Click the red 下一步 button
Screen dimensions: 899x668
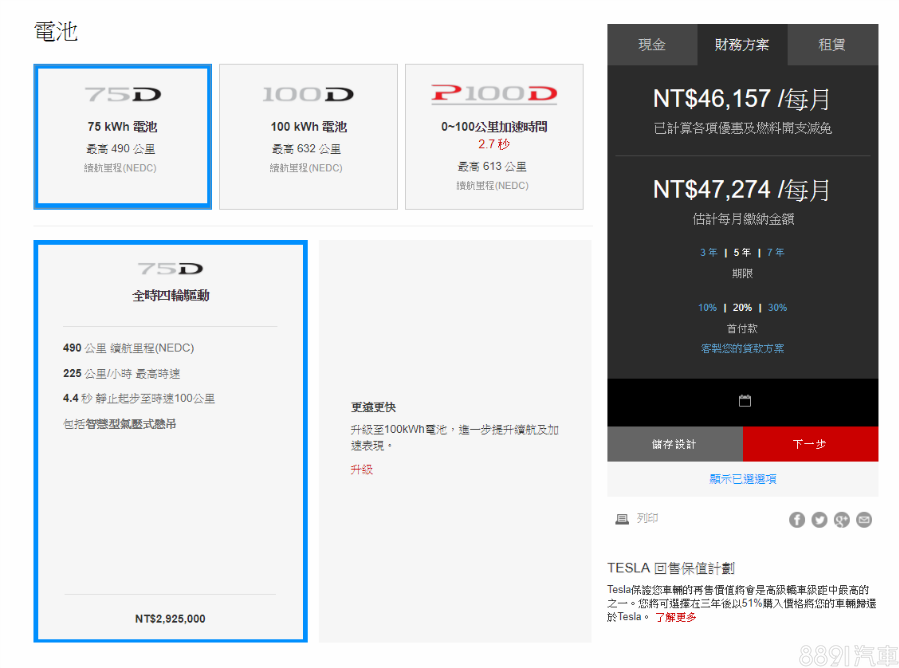[810, 444]
